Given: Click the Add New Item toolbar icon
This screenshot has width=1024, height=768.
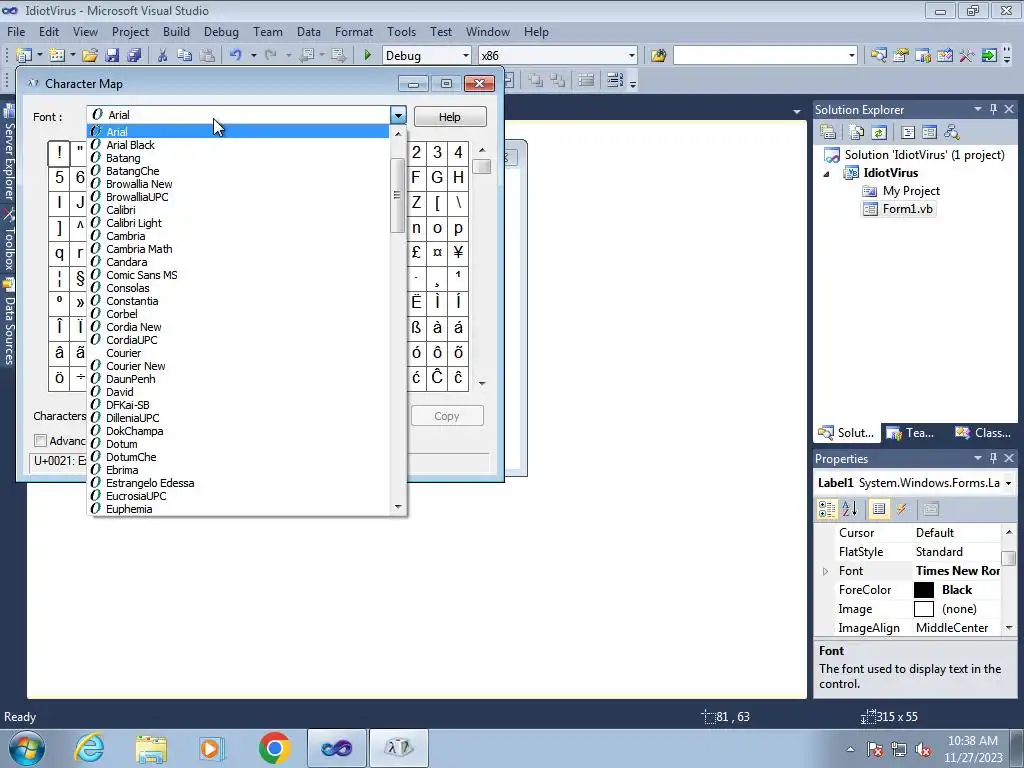Looking at the screenshot, I should 57,56.
